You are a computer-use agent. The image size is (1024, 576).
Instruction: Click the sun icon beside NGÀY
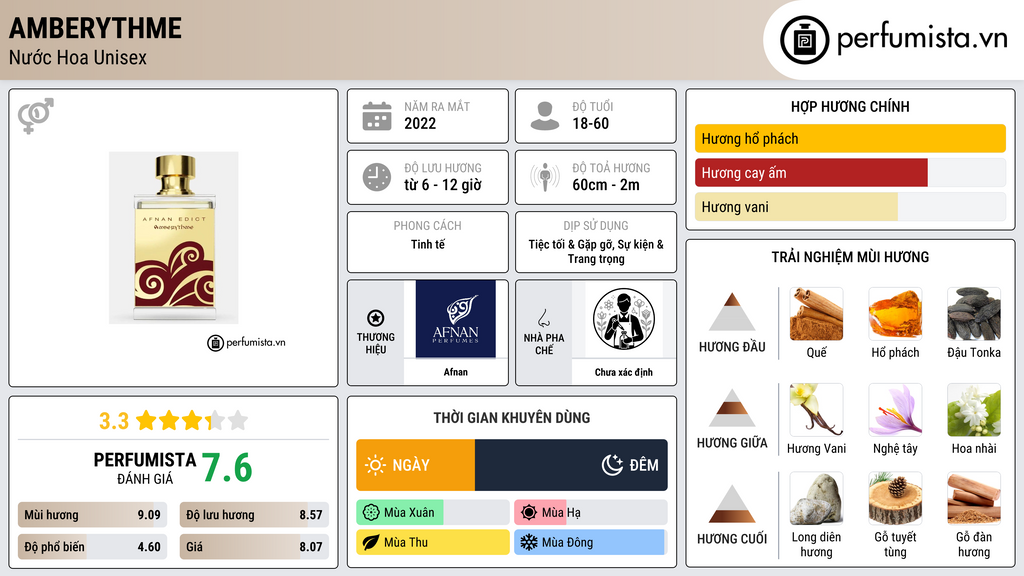pyautogui.click(x=376, y=465)
